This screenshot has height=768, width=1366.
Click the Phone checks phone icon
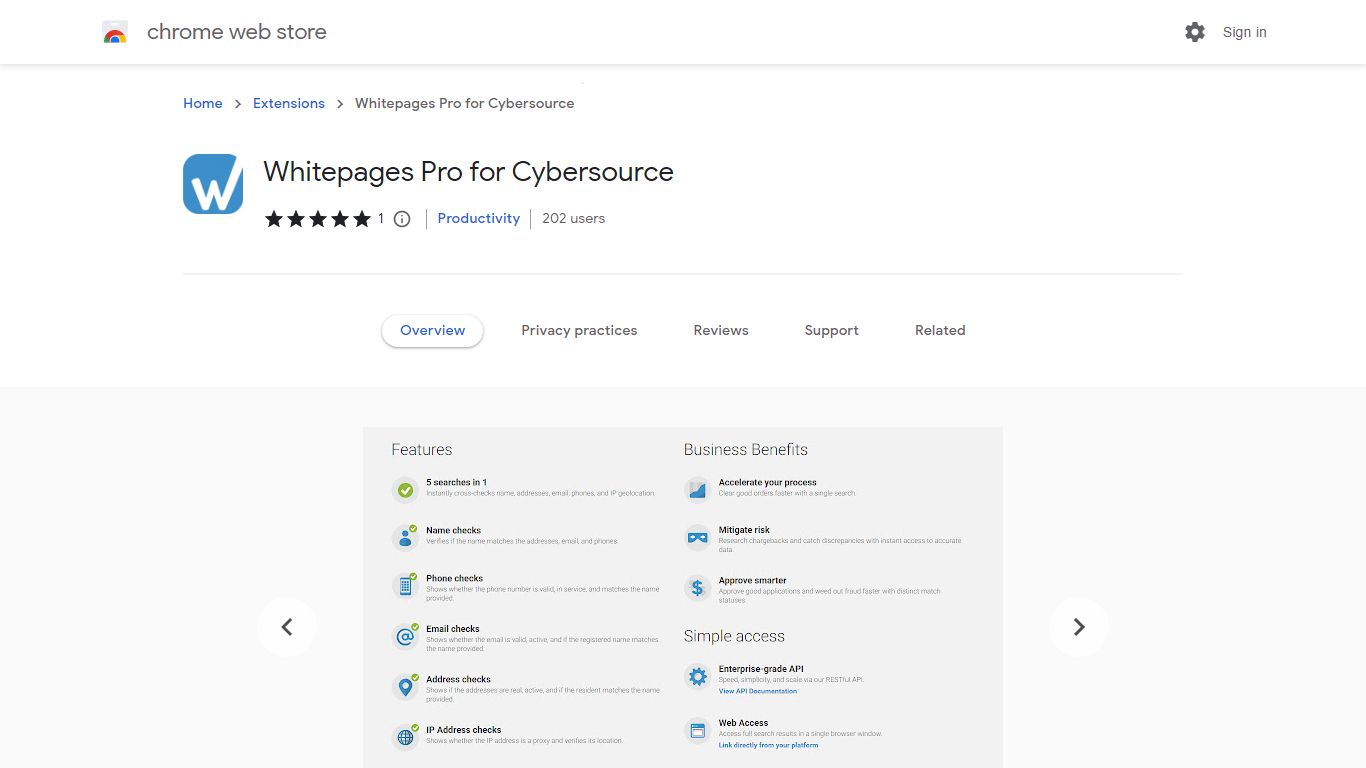click(x=405, y=586)
